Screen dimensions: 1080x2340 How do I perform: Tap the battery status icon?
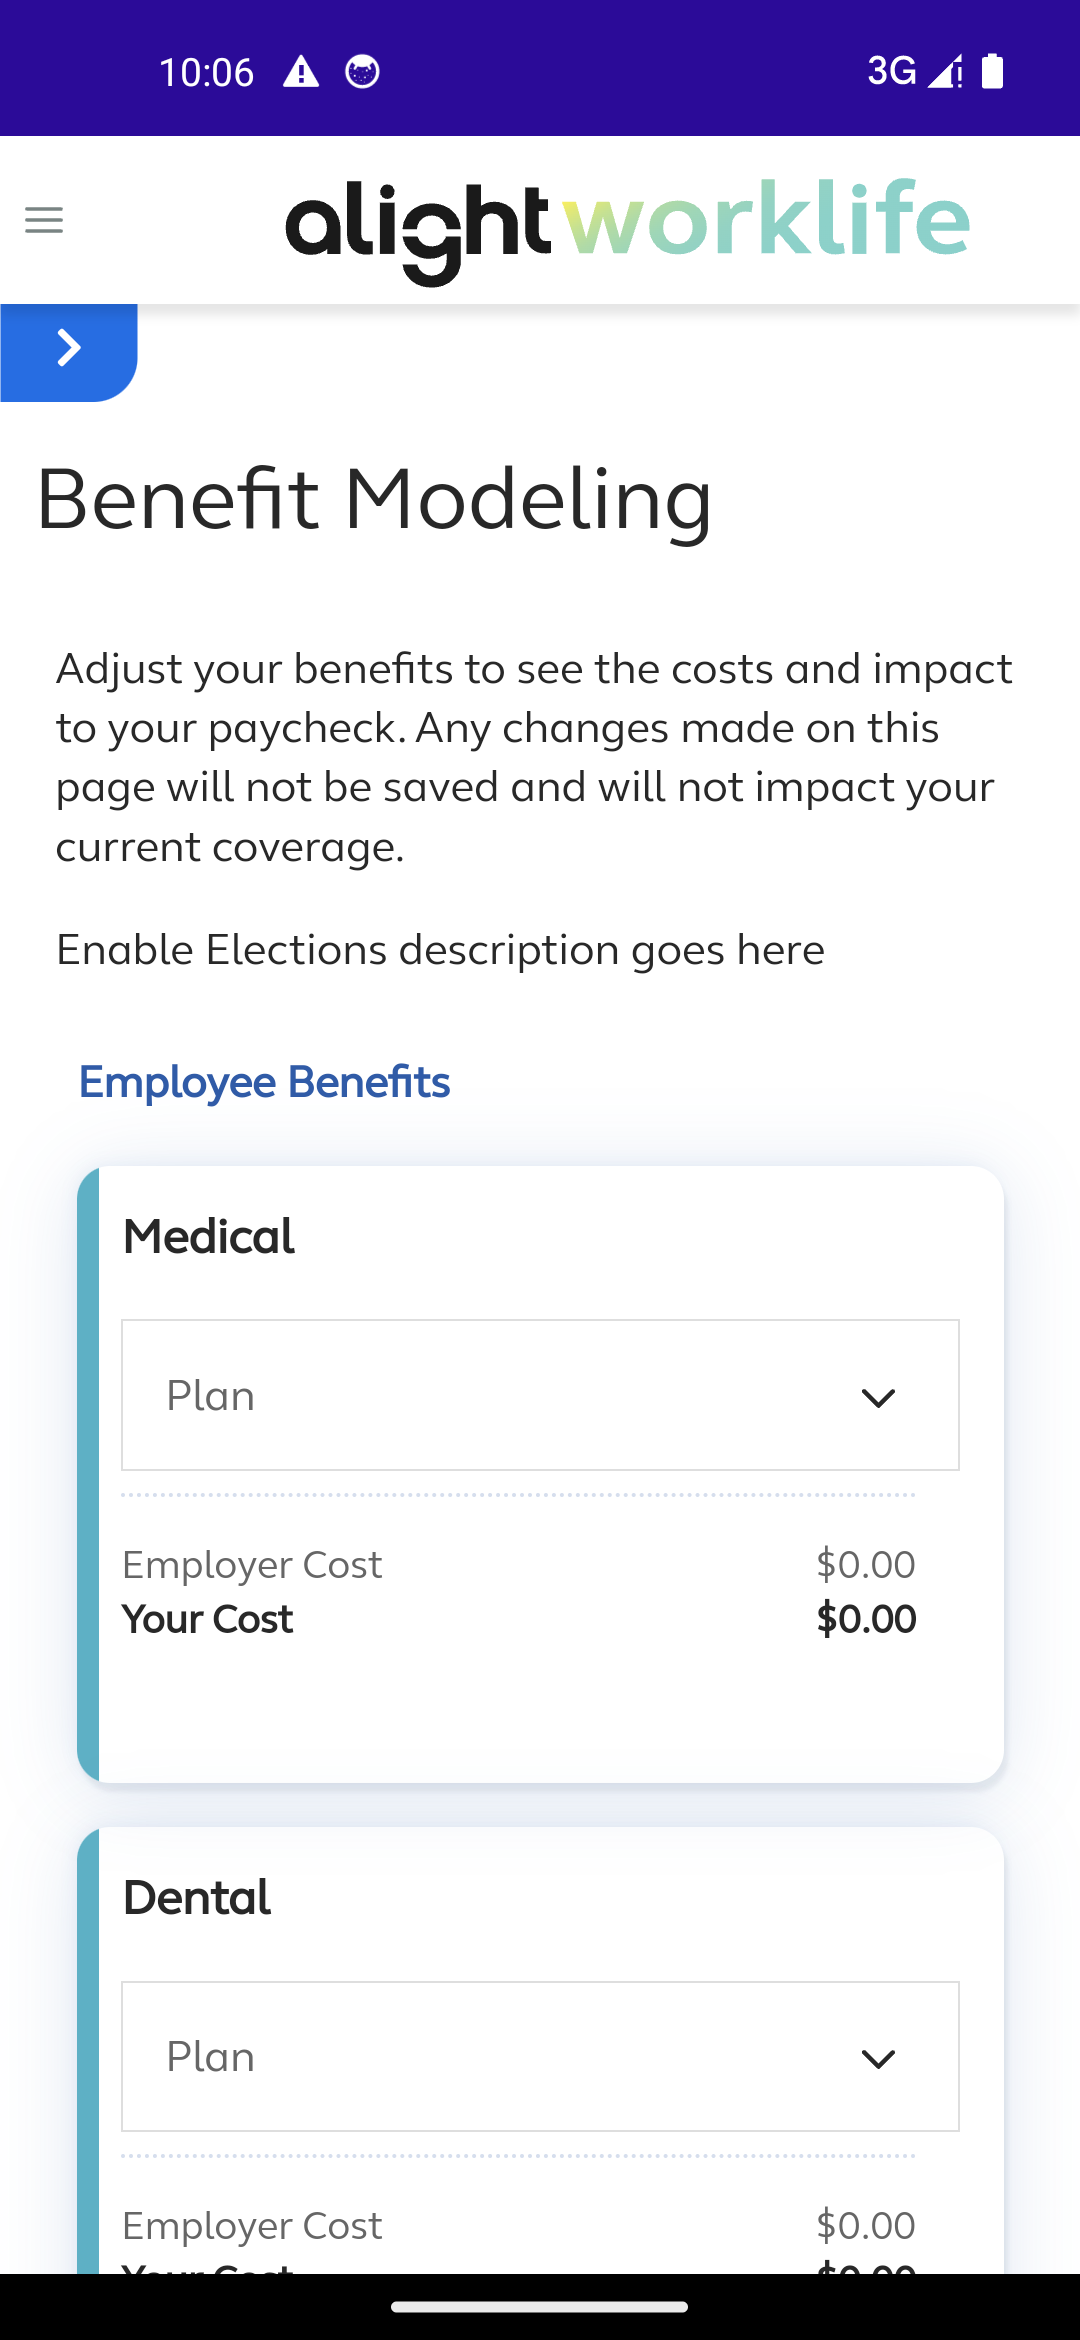coord(992,71)
